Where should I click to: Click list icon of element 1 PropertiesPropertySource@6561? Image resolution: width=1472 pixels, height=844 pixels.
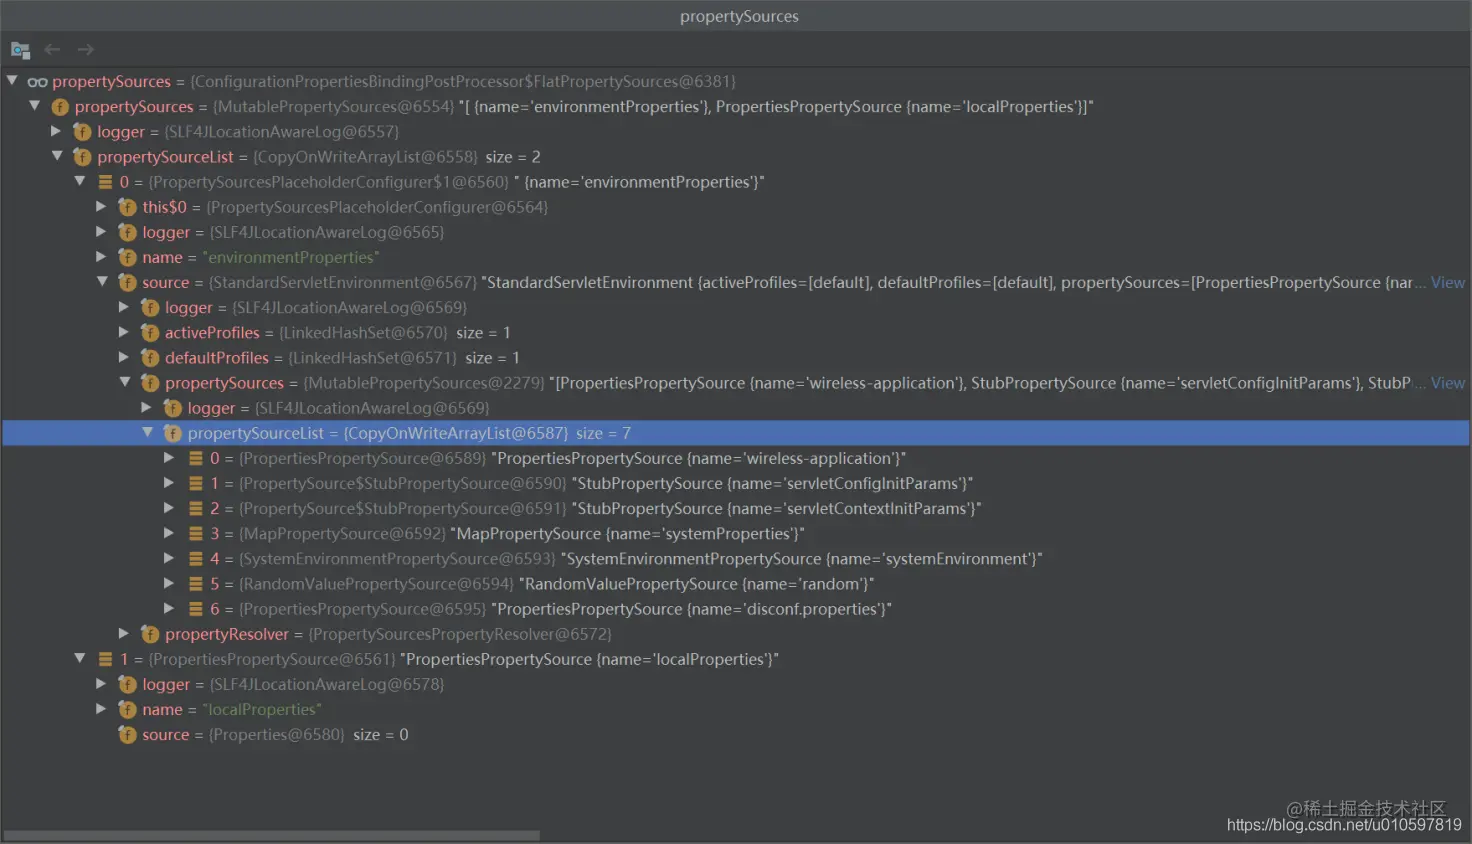(105, 659)
